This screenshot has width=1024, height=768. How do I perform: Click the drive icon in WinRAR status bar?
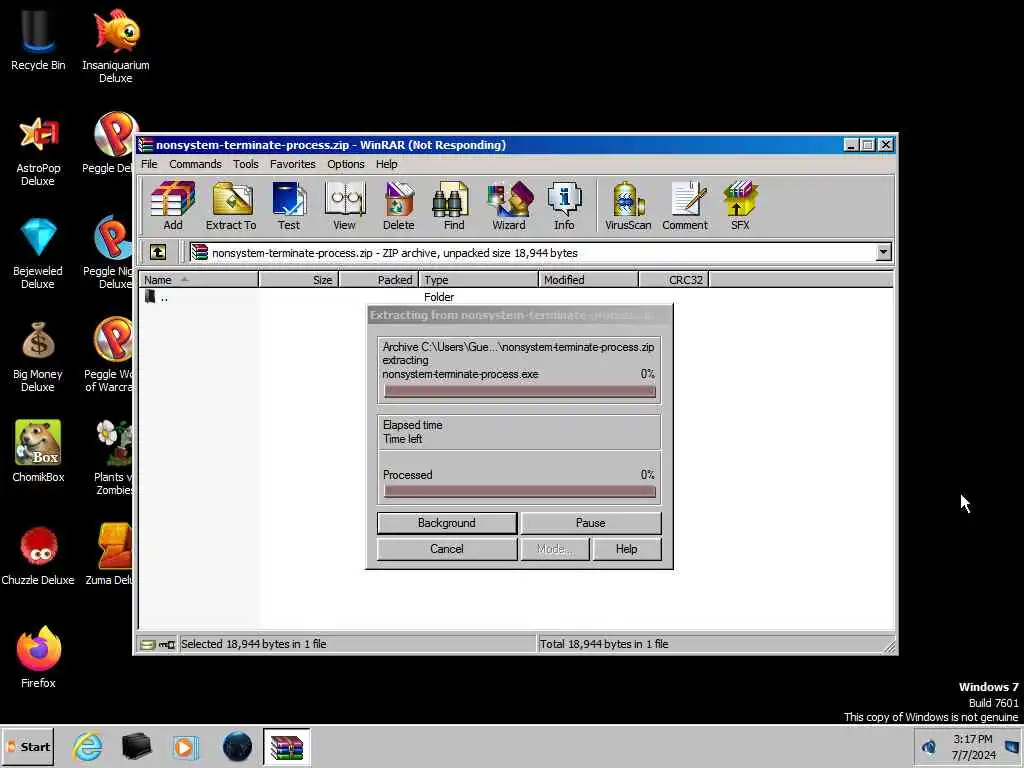148,645
